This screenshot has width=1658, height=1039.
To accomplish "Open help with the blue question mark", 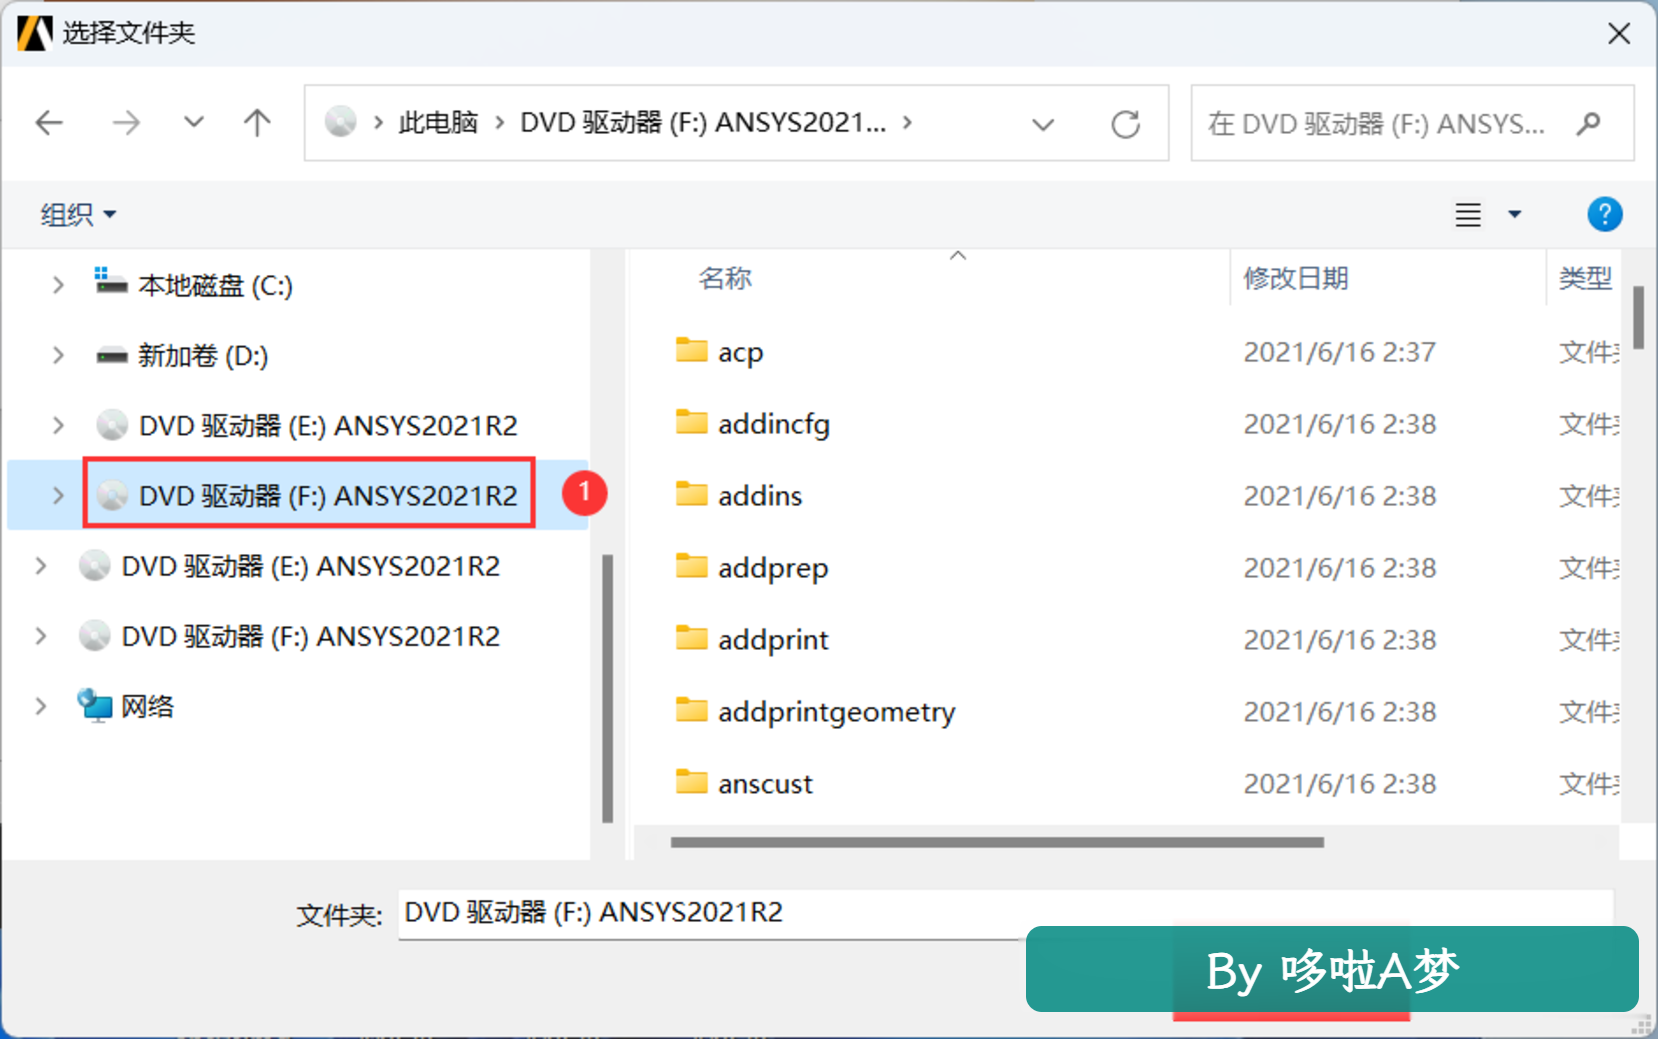I will [1604, 214].
